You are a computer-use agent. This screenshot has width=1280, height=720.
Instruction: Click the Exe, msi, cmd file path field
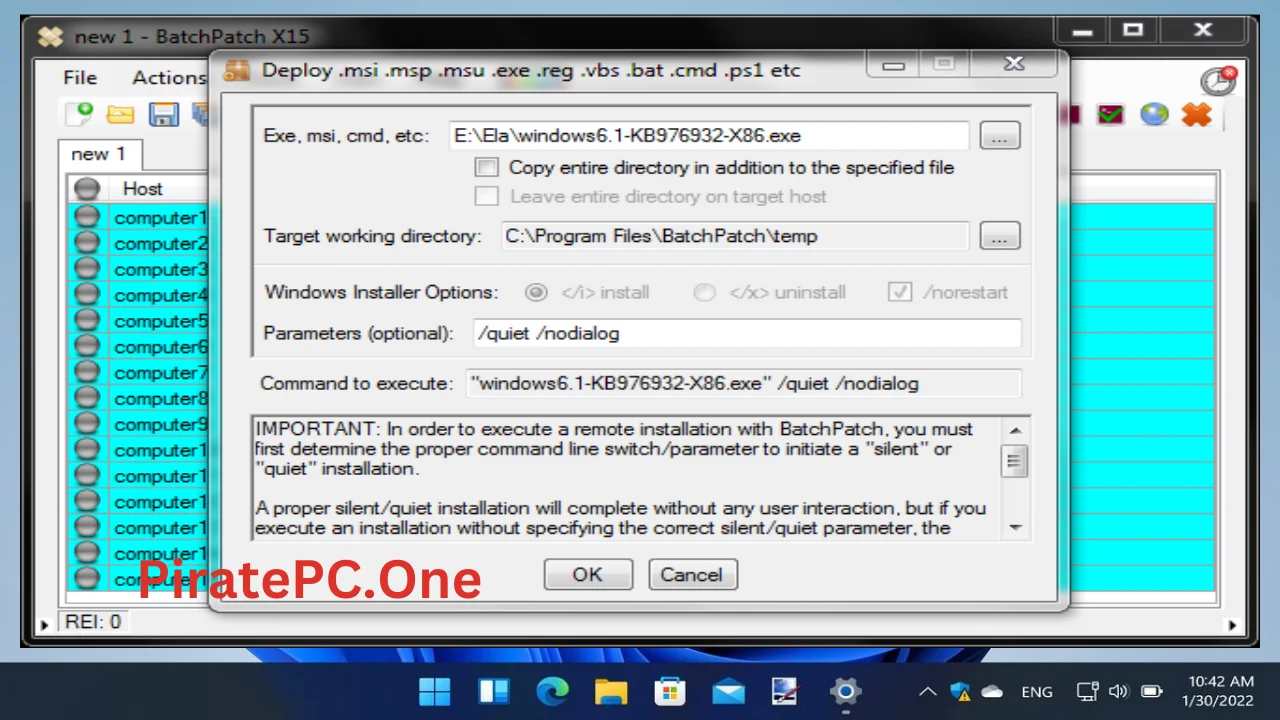(x=709, y=135)
